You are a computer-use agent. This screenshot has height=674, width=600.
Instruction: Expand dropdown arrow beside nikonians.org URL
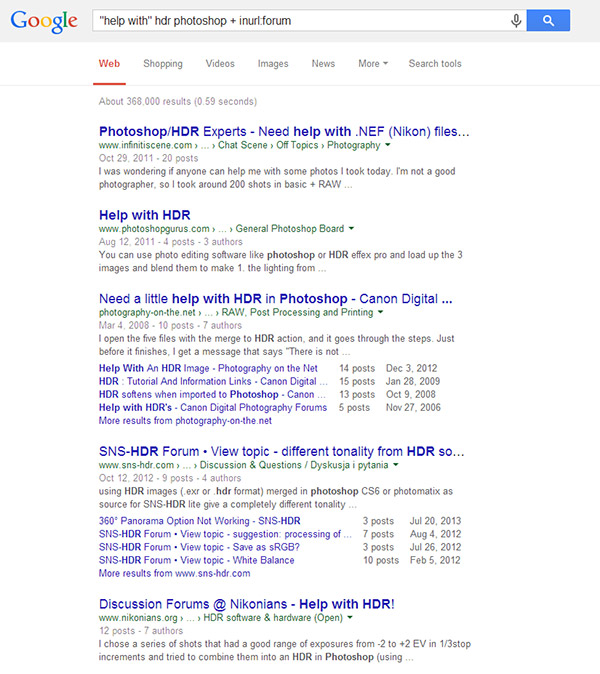coord(350,617)
